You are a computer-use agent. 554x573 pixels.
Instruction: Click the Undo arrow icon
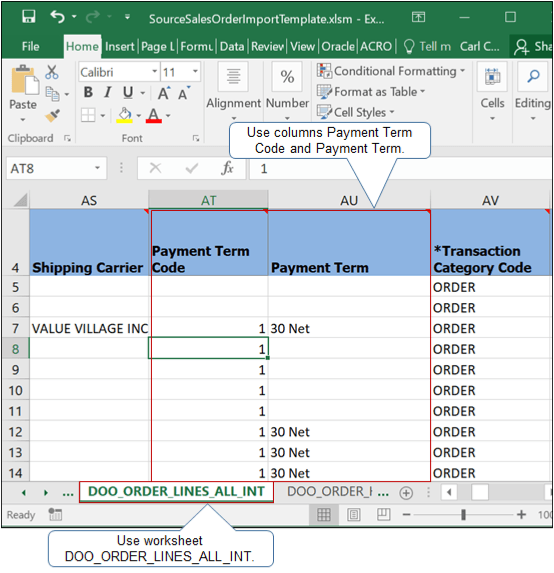tap(58, 17)
